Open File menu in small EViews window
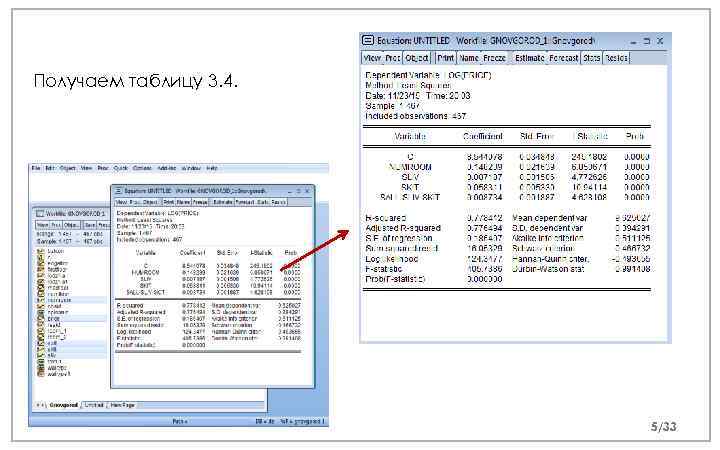Screen dimensions: 720x450 (36, 168)
